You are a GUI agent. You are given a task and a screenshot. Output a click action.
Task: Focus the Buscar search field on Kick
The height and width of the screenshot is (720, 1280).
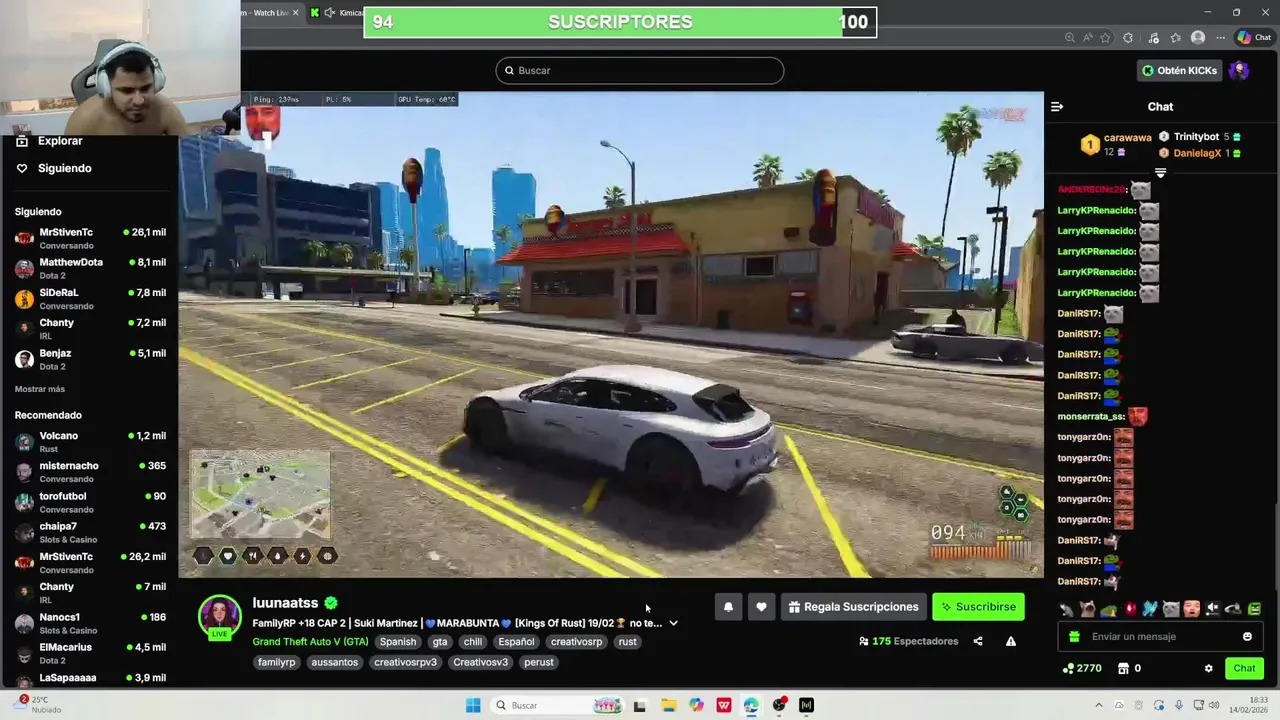(x=640, y=70)
